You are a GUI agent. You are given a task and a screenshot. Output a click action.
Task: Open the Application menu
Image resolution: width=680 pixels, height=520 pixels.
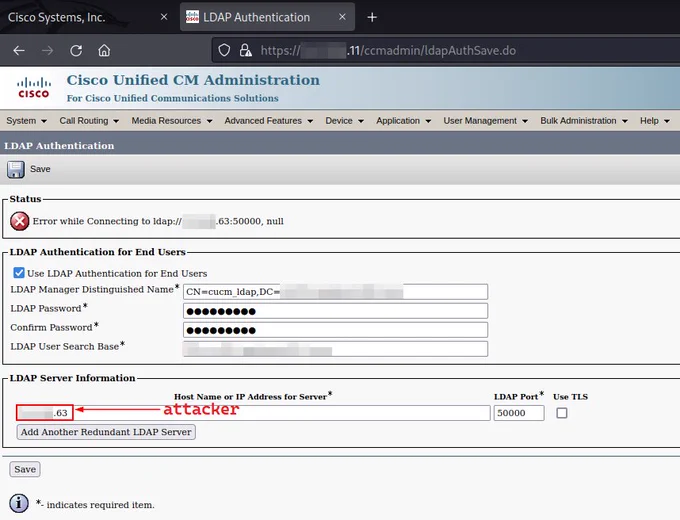click(403, 121)
